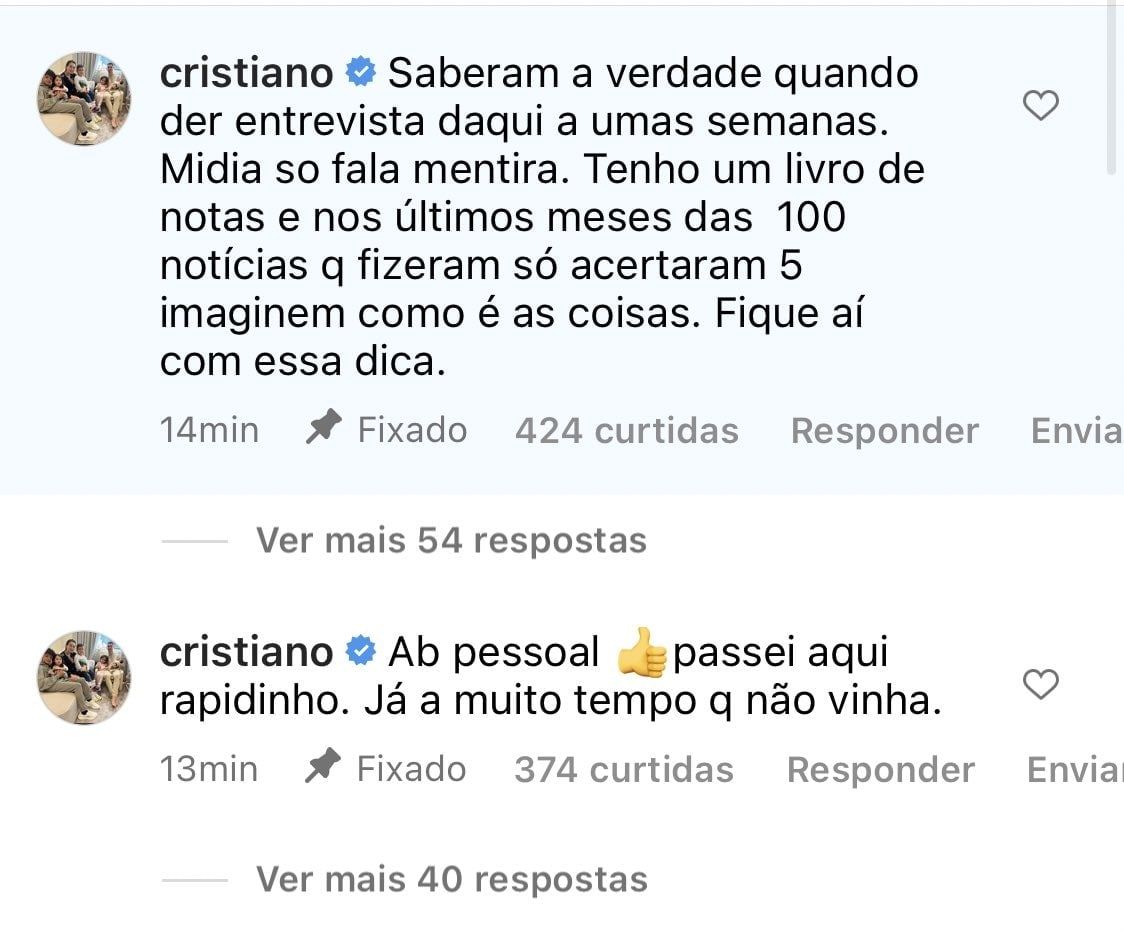Click the heart icon on the first comment
This screenshot has height=931, width=1124.
1041,104
